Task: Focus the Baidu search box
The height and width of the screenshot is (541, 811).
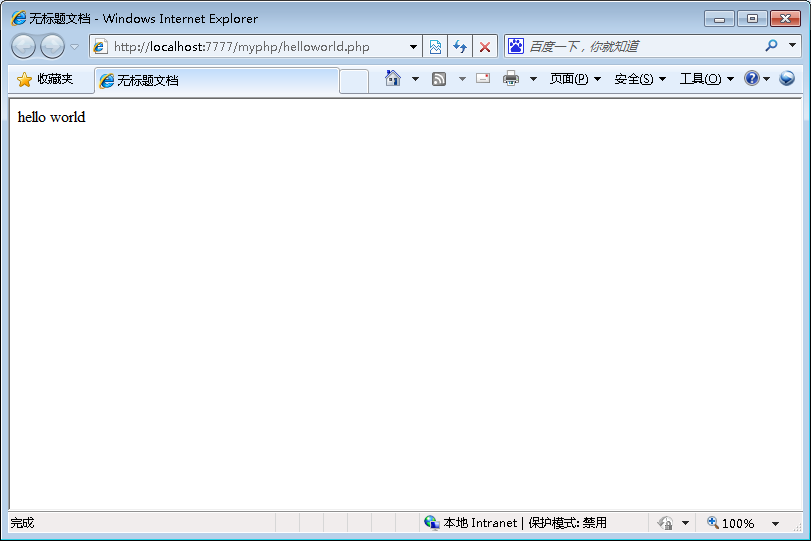Action: (x=641, y=47)
